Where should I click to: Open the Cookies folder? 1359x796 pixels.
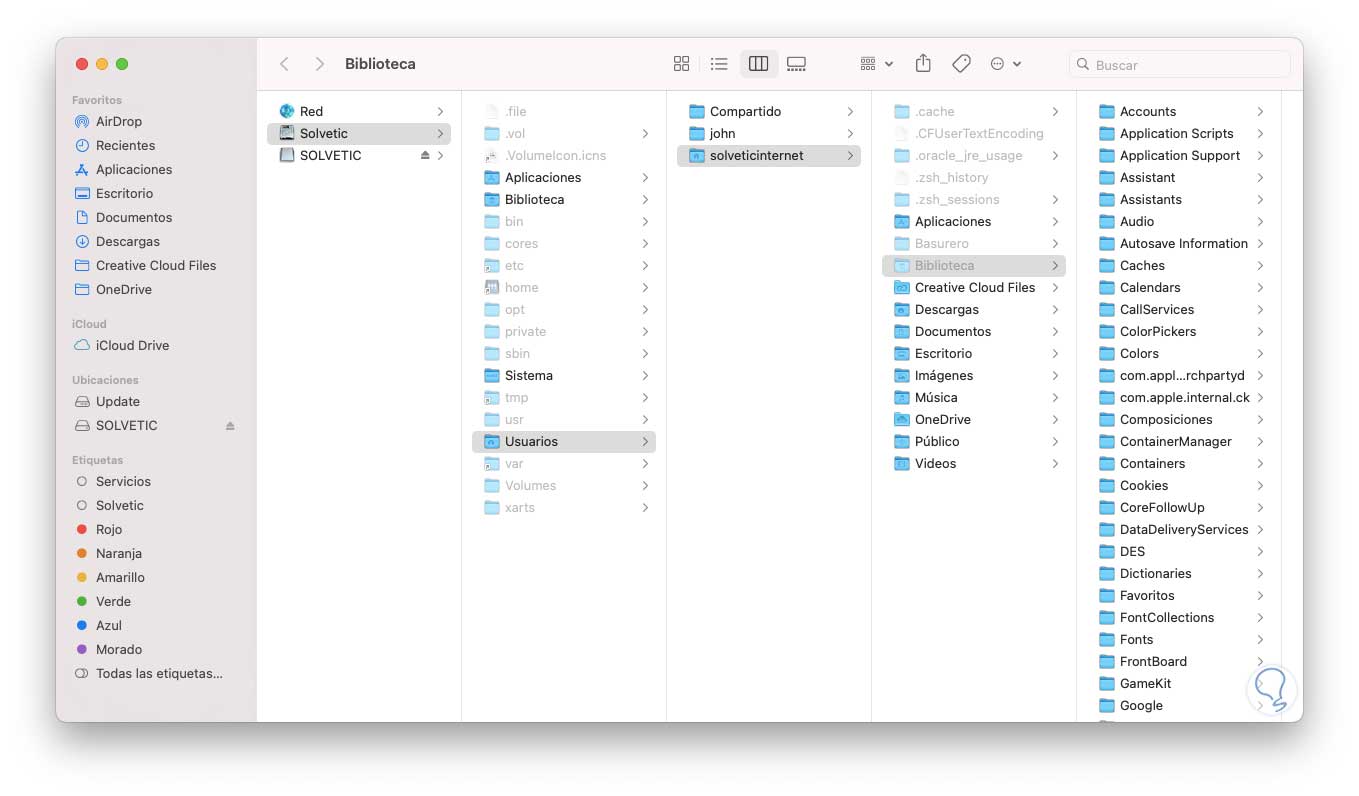(1179, 485)
